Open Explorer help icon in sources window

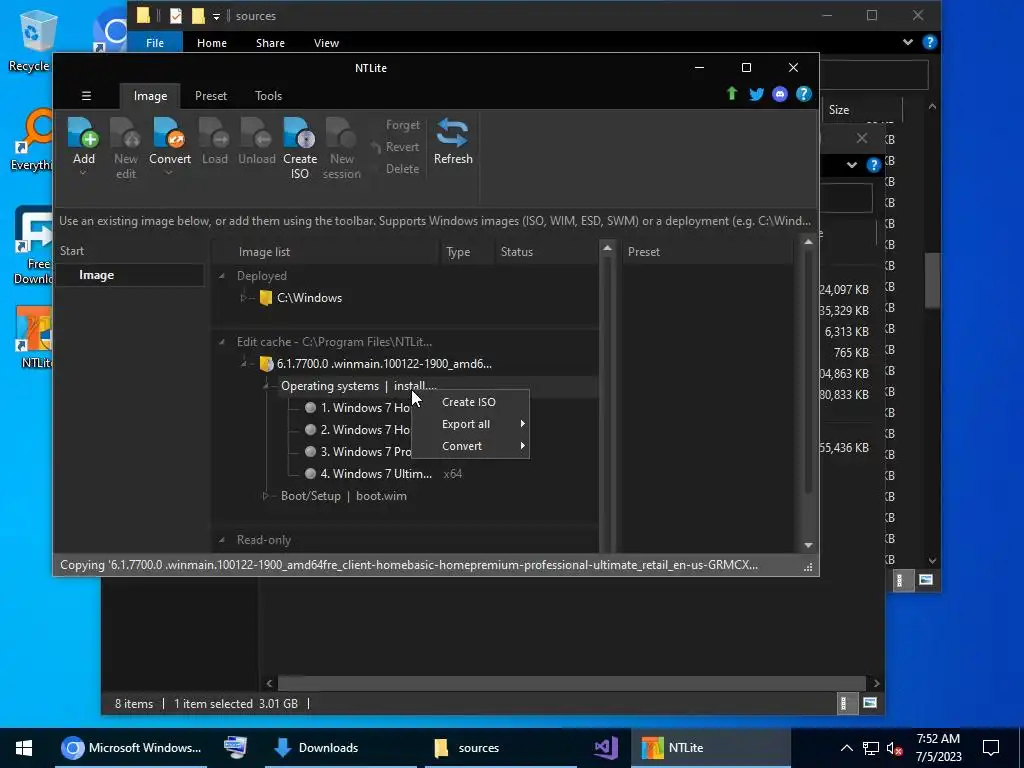coord(929,42)
